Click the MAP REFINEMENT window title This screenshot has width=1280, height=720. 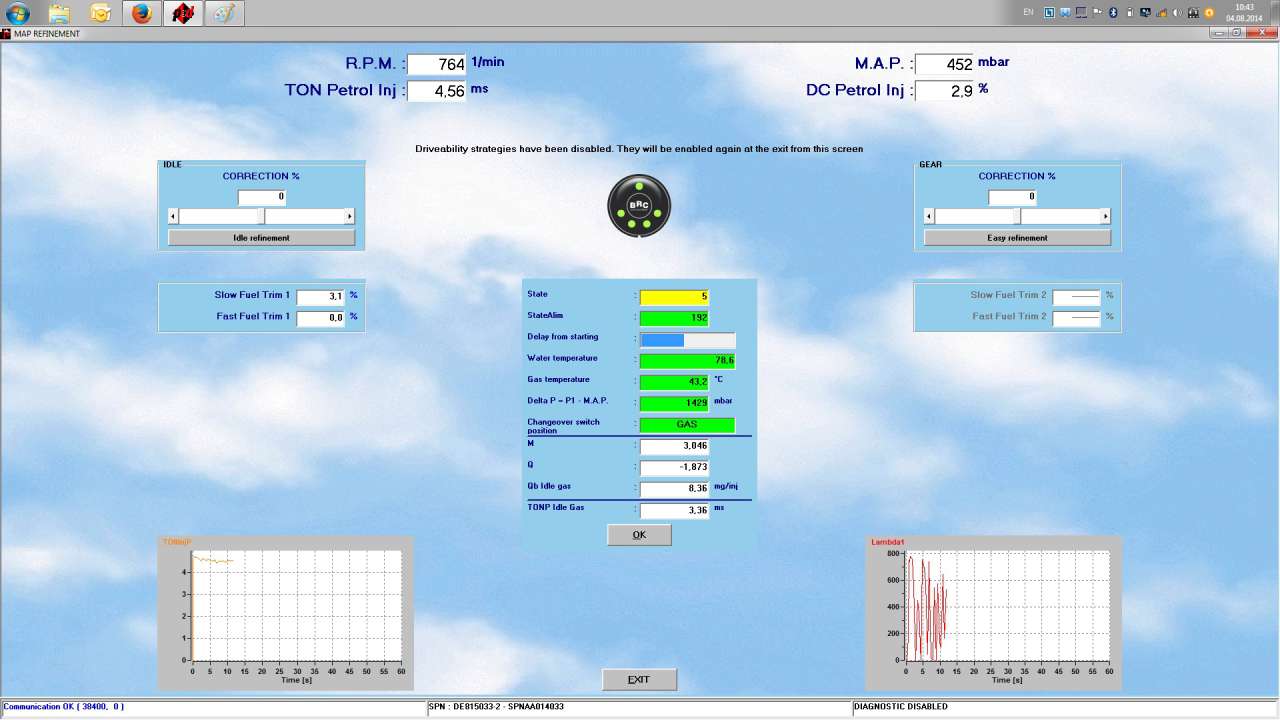click(x=47, y=34)
